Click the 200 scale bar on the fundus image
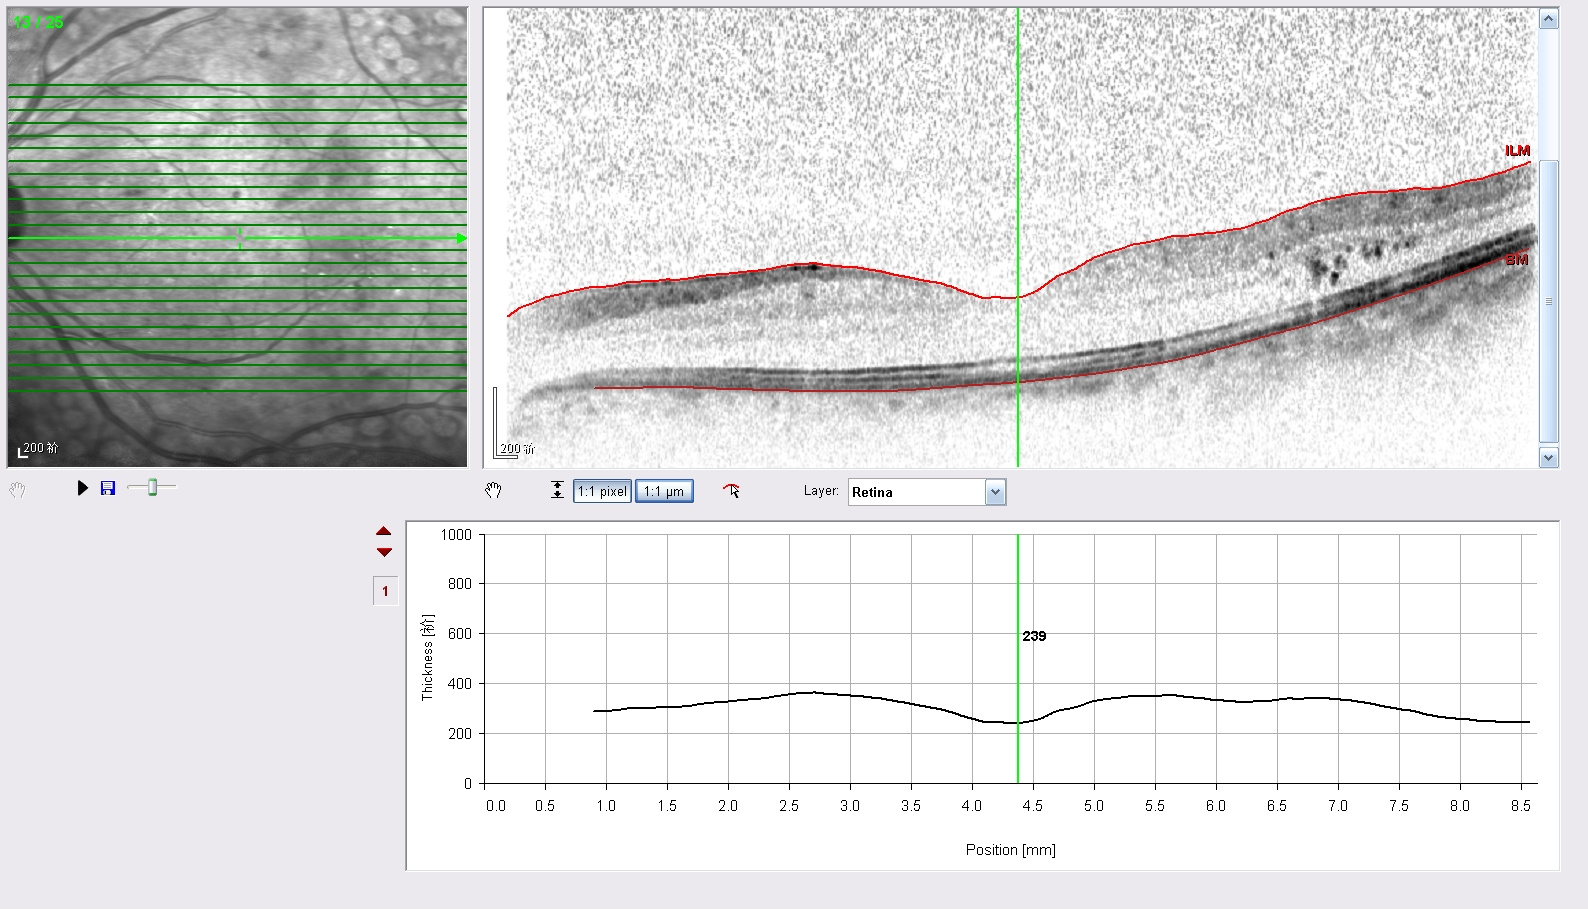 pyautogui.click(x=38, y=449)
